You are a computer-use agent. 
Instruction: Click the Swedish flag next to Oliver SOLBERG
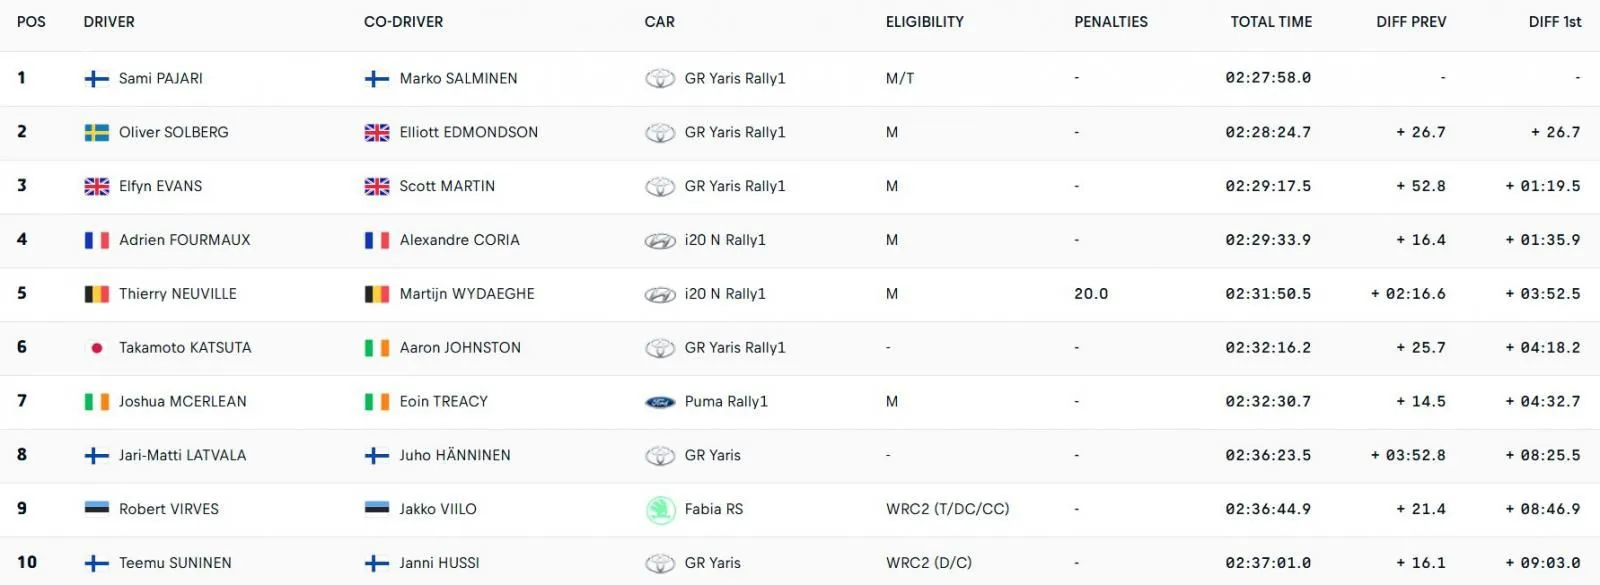pos(96,133)
